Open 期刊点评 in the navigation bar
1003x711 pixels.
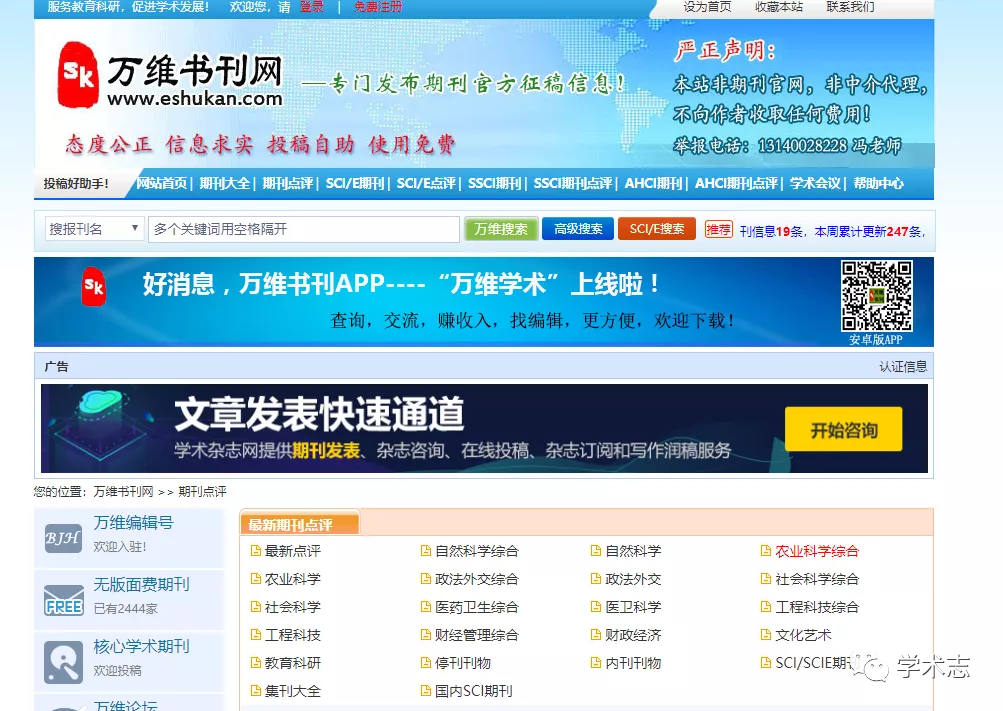coord(288,184)
